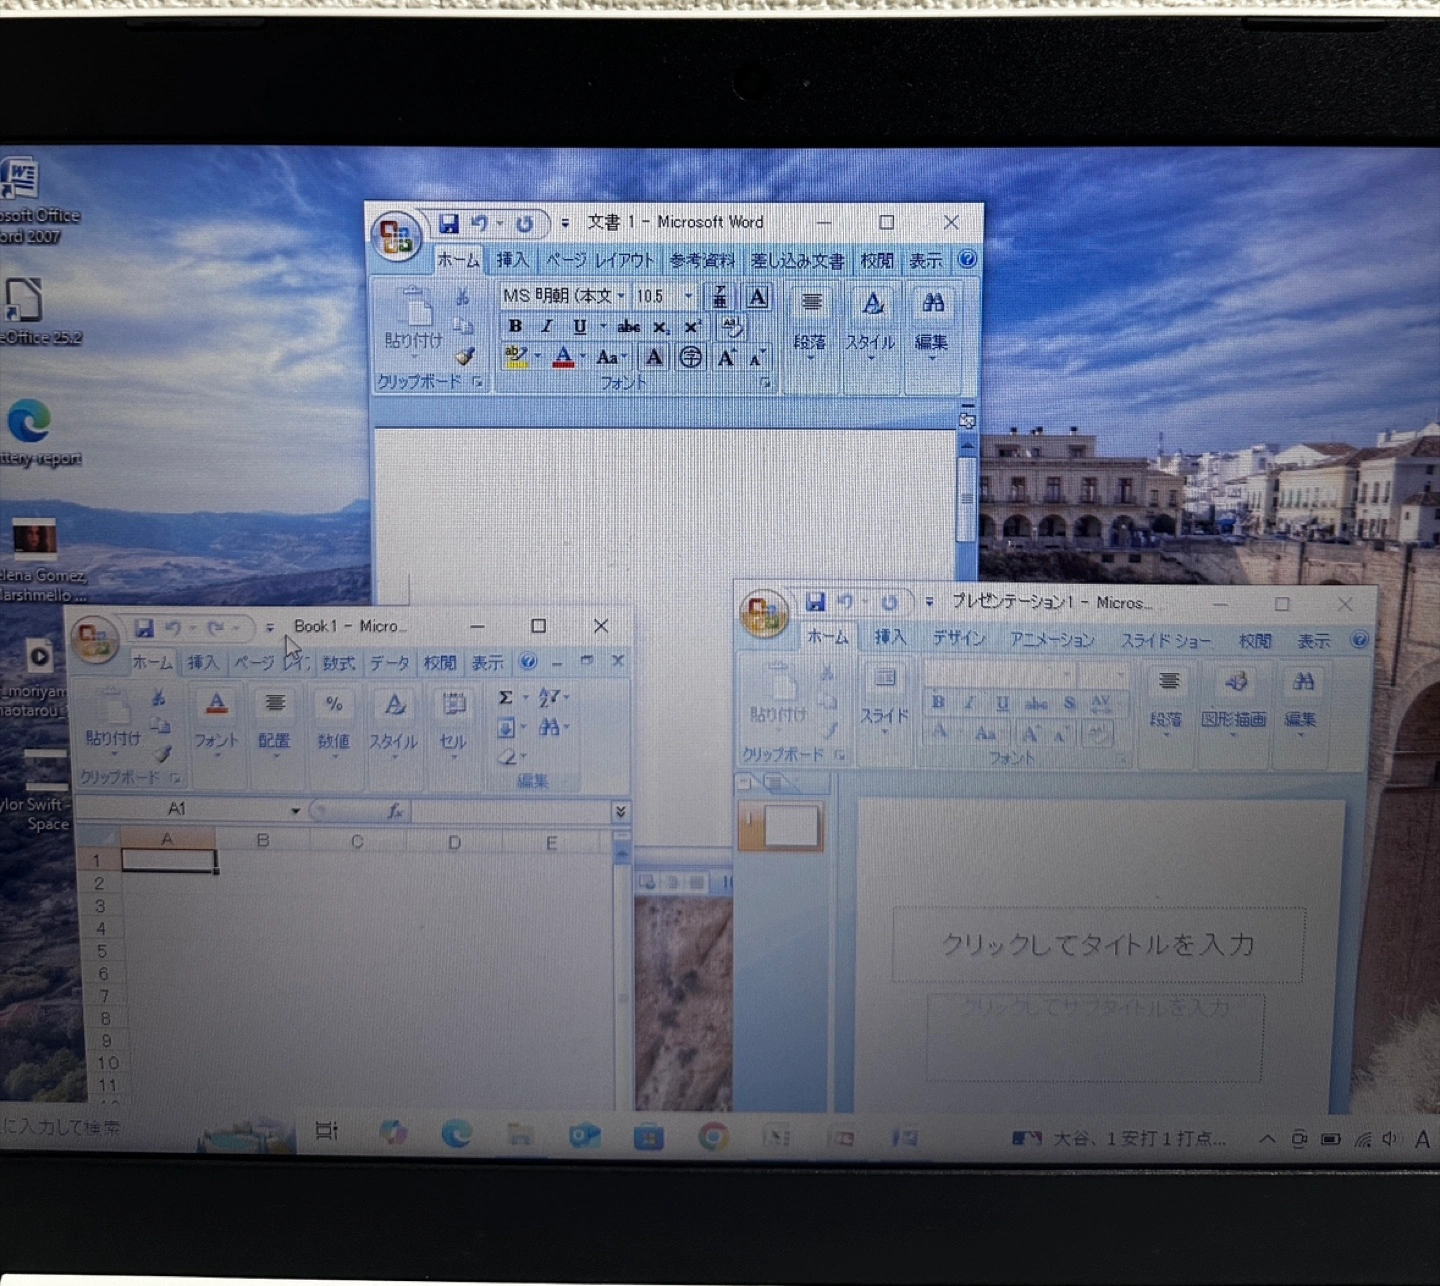Activate Format Painter brush in Word
Viewport: 1440px width, 1286px height.
464,356
